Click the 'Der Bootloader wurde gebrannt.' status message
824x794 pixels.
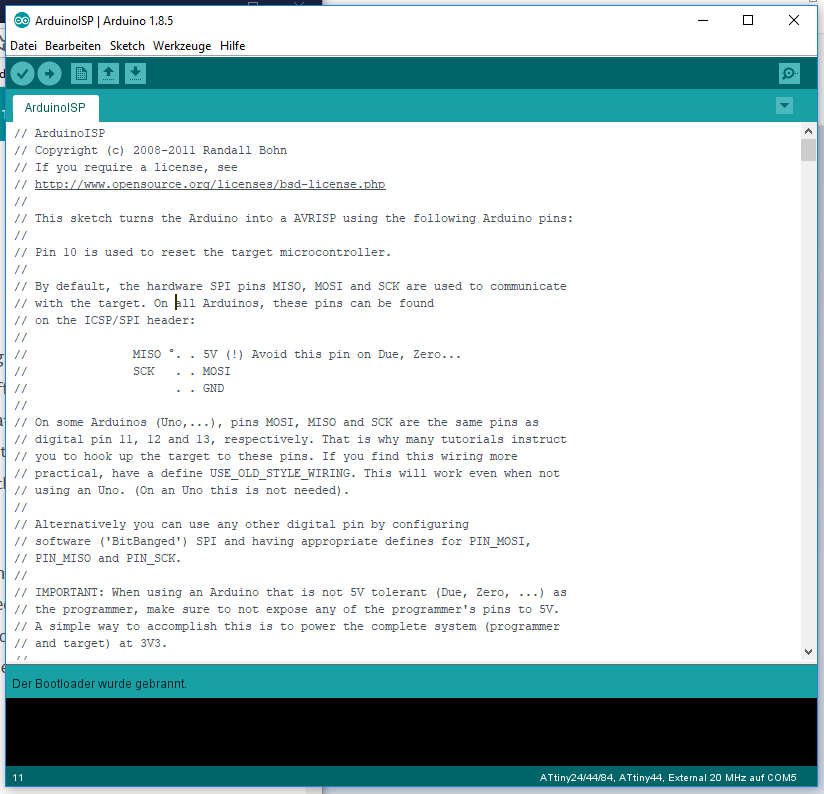click(x=99, y=684)
